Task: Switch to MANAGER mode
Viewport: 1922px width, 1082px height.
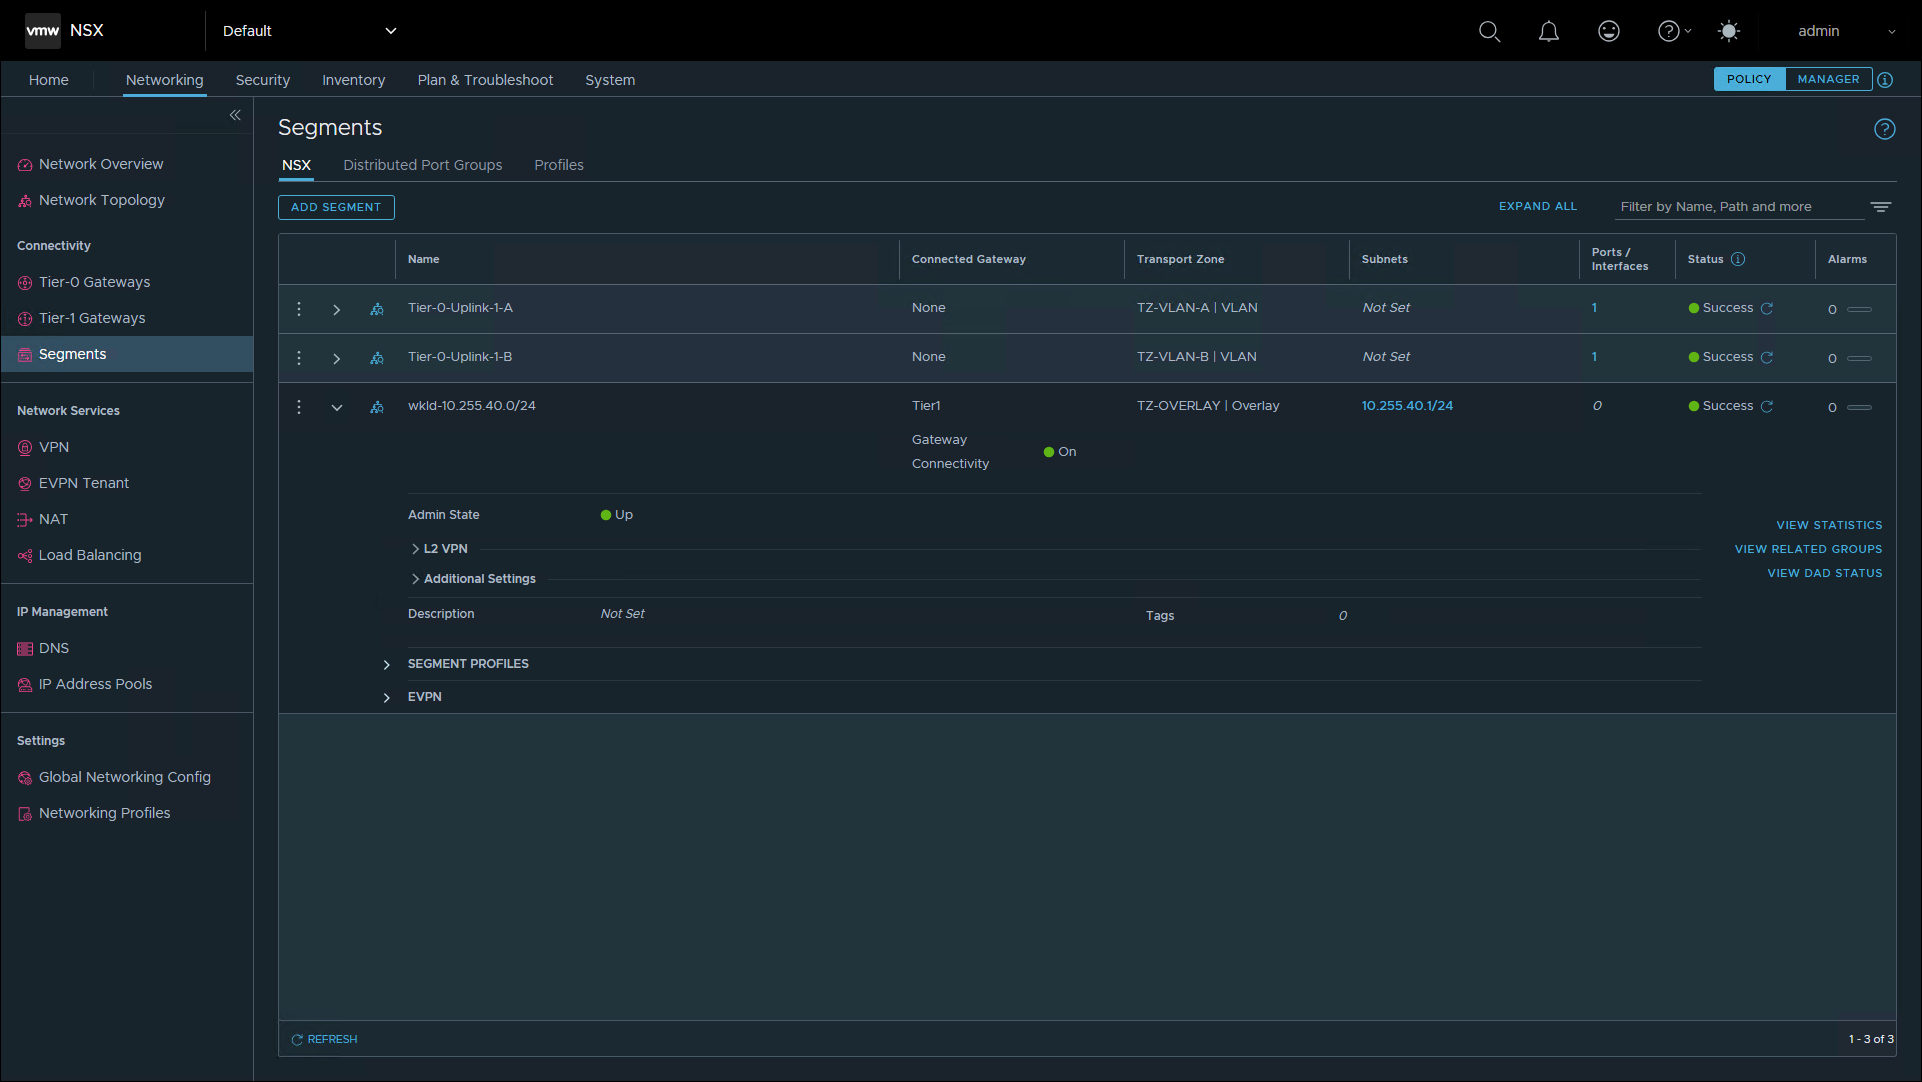Action: 1828,79
